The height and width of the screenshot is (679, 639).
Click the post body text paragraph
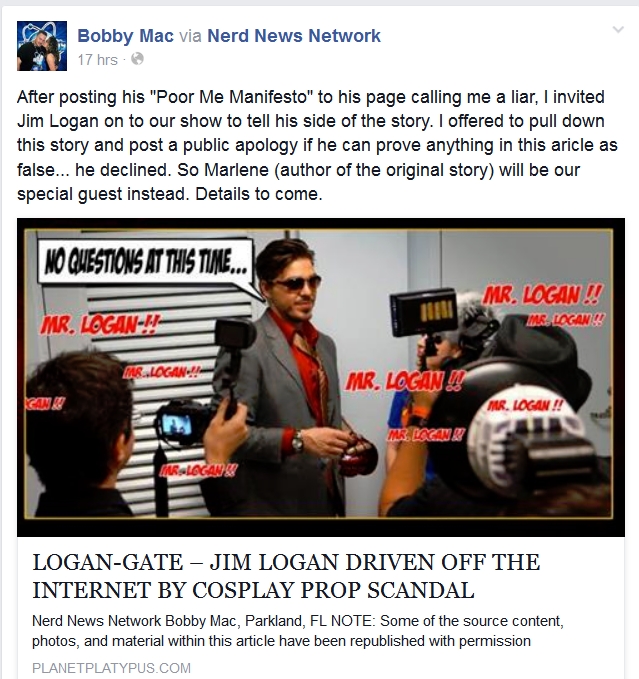tap(317, 146)
